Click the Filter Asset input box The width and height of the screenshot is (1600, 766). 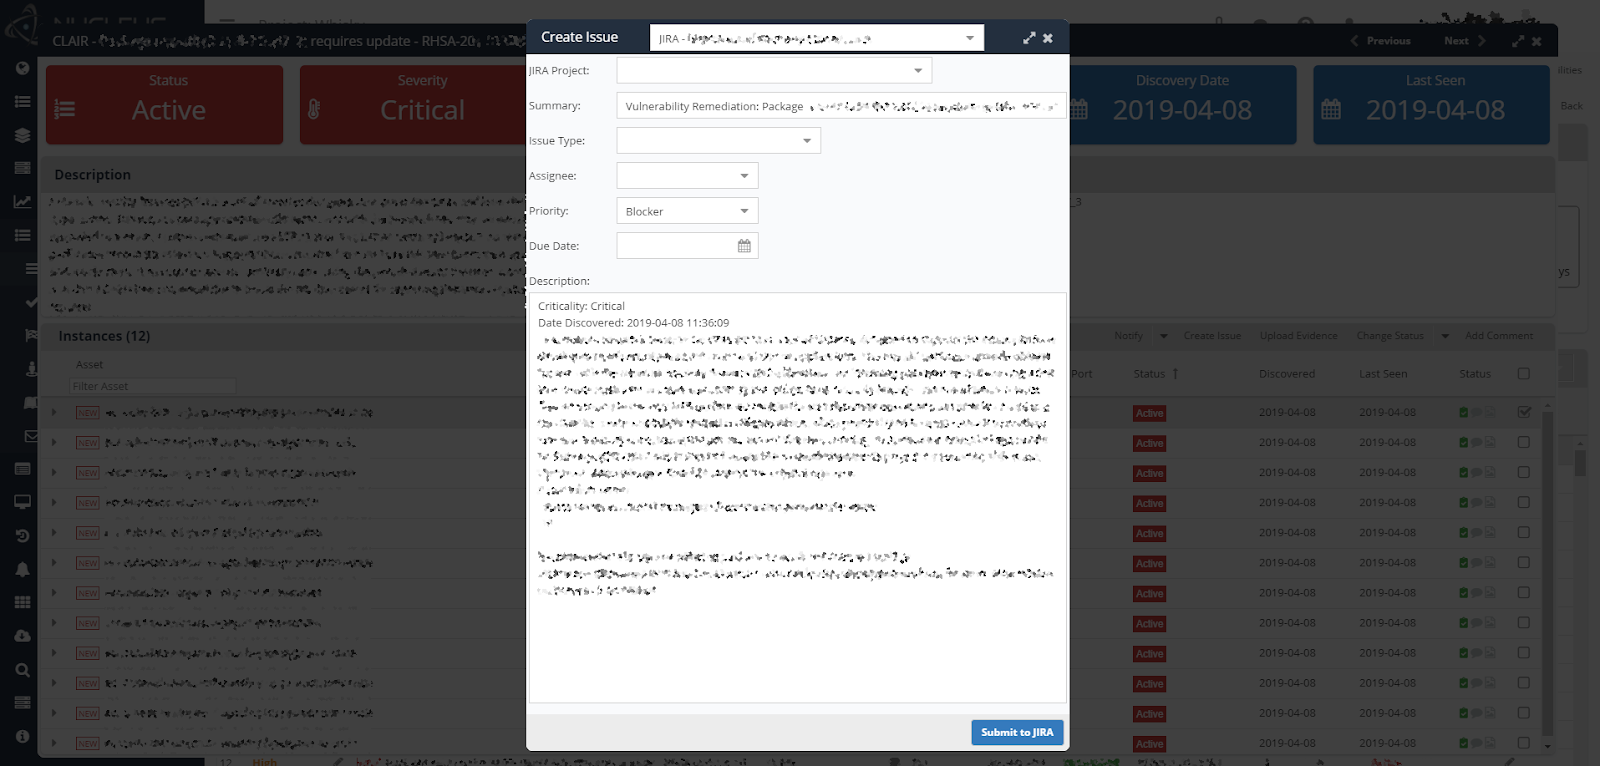[x=152, y=386]
